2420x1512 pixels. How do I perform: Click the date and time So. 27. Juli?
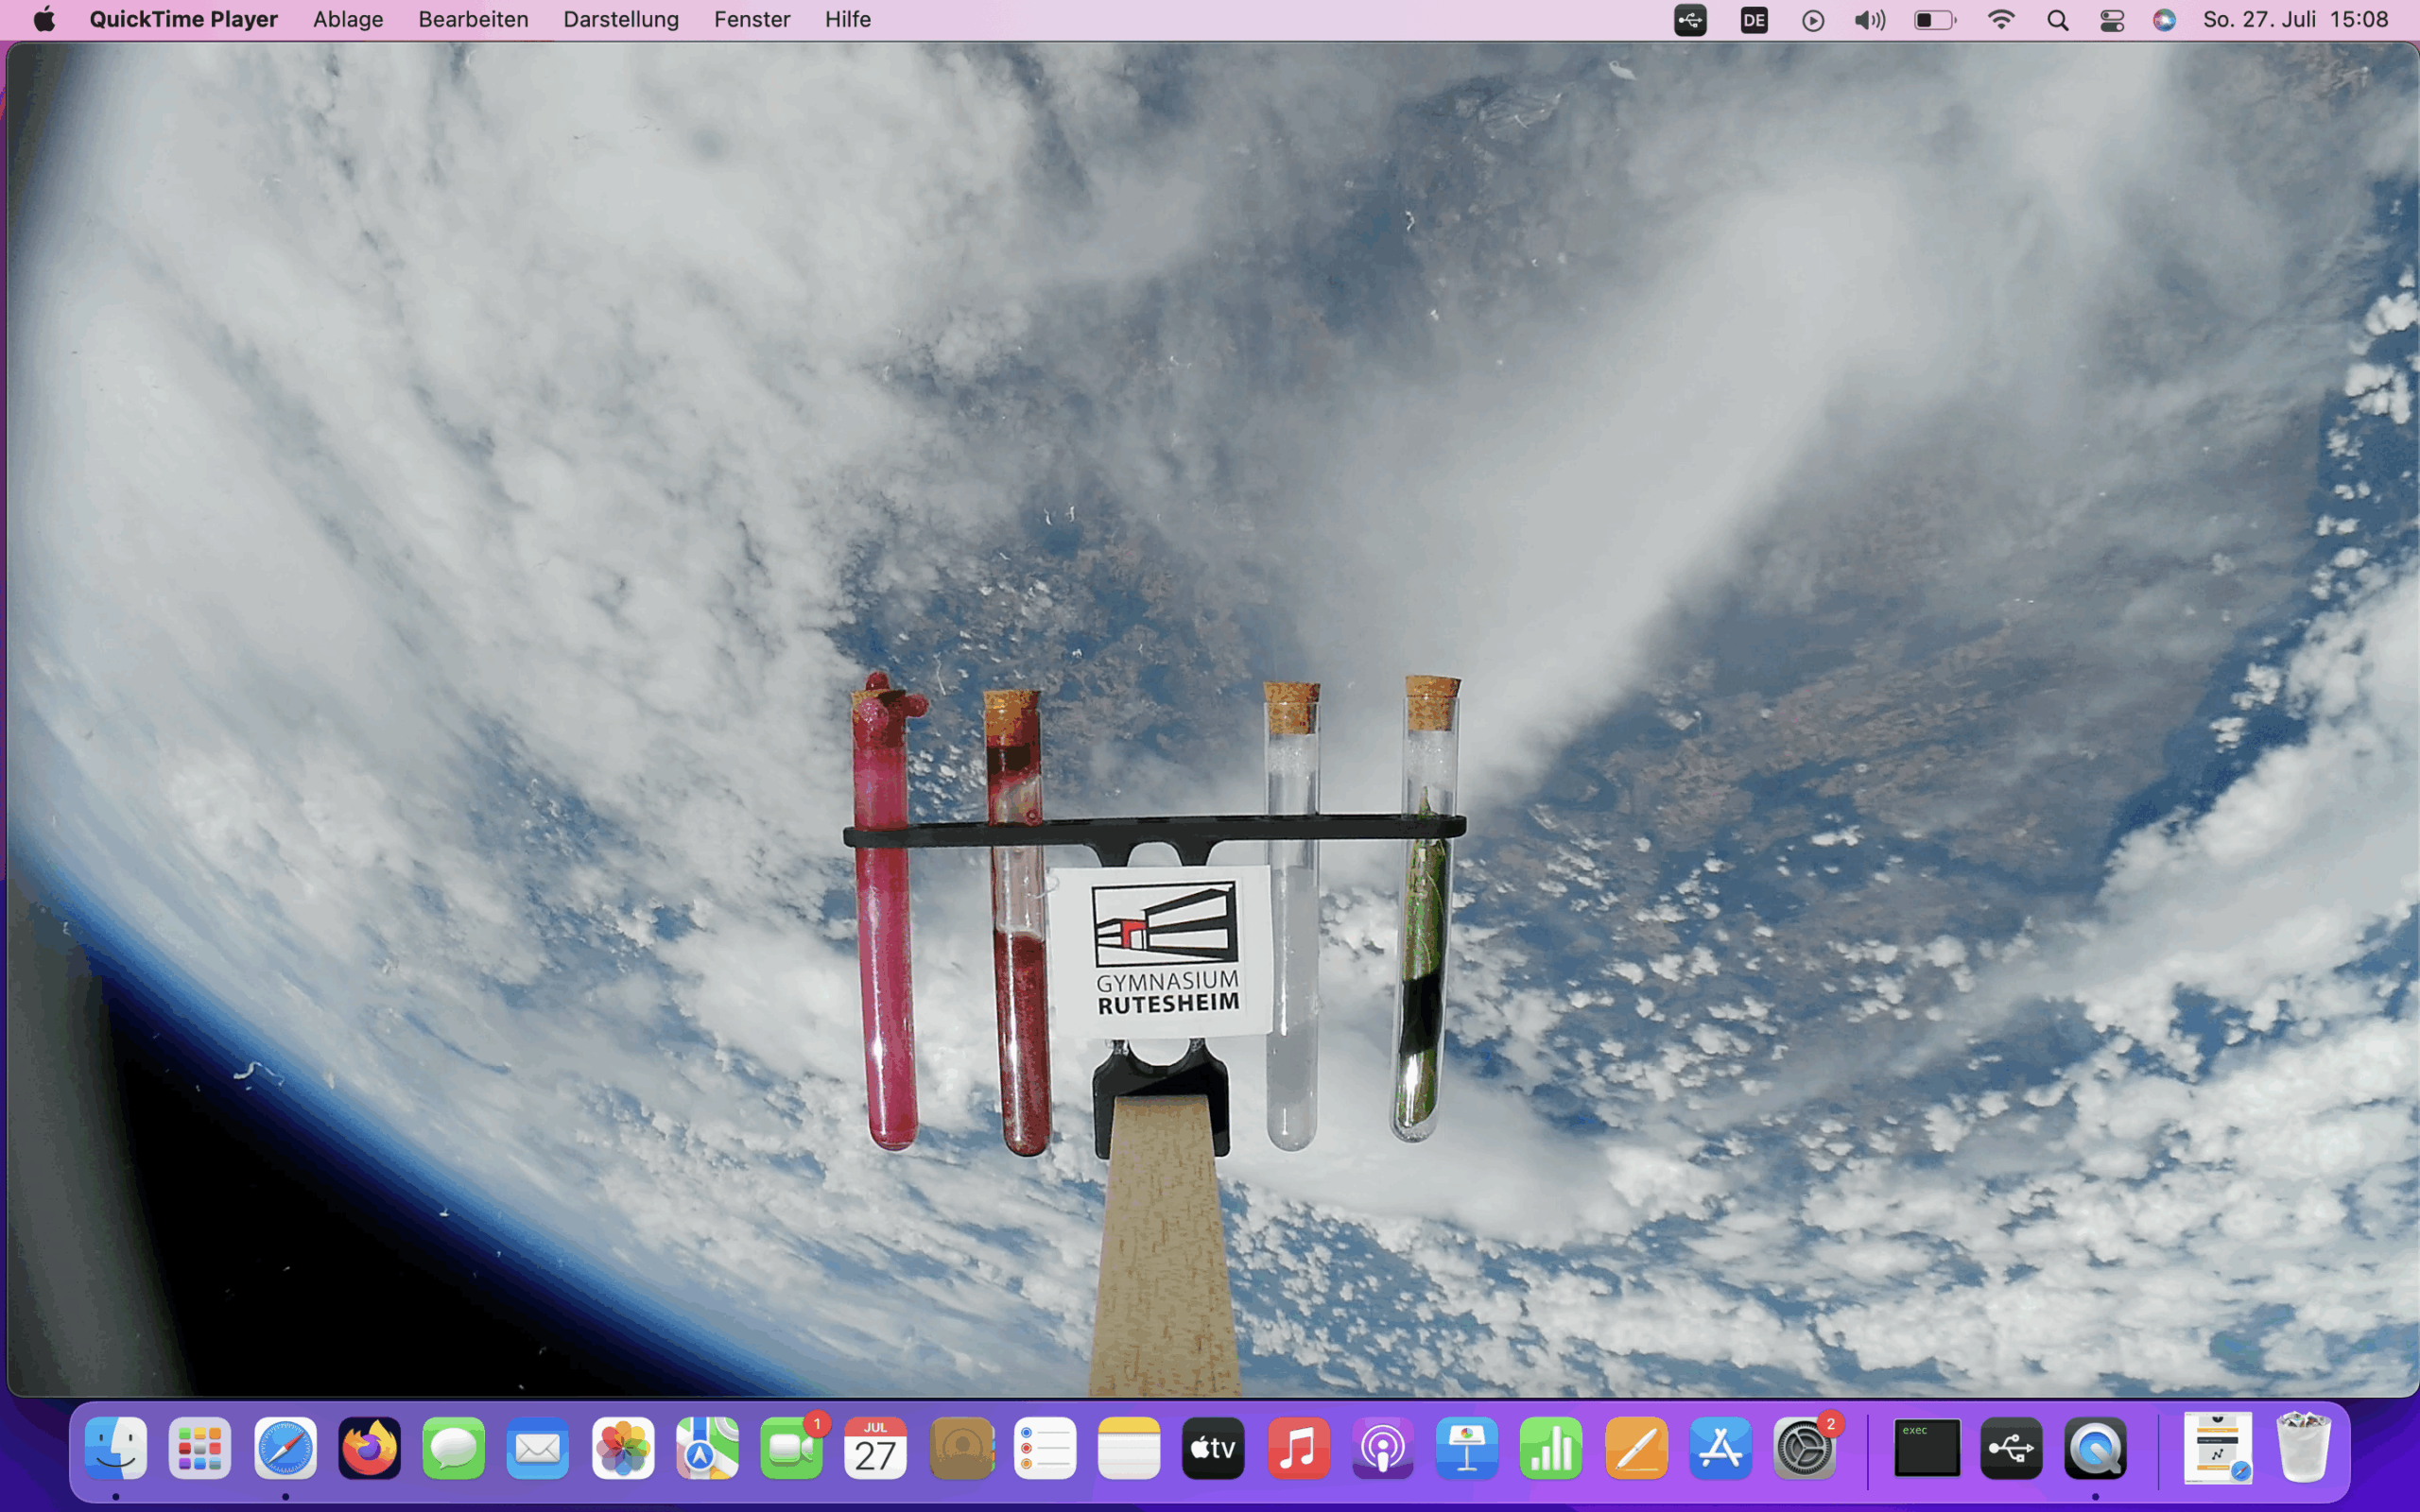click(x=2295, y=20)
